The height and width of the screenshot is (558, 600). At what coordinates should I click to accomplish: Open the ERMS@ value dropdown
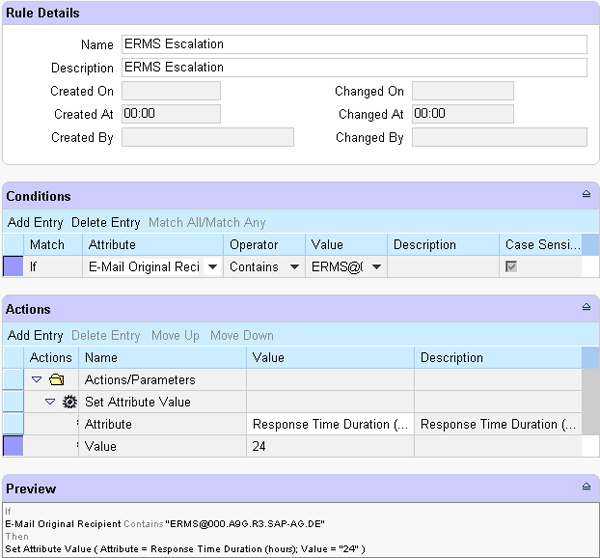[x=376, y=267]
